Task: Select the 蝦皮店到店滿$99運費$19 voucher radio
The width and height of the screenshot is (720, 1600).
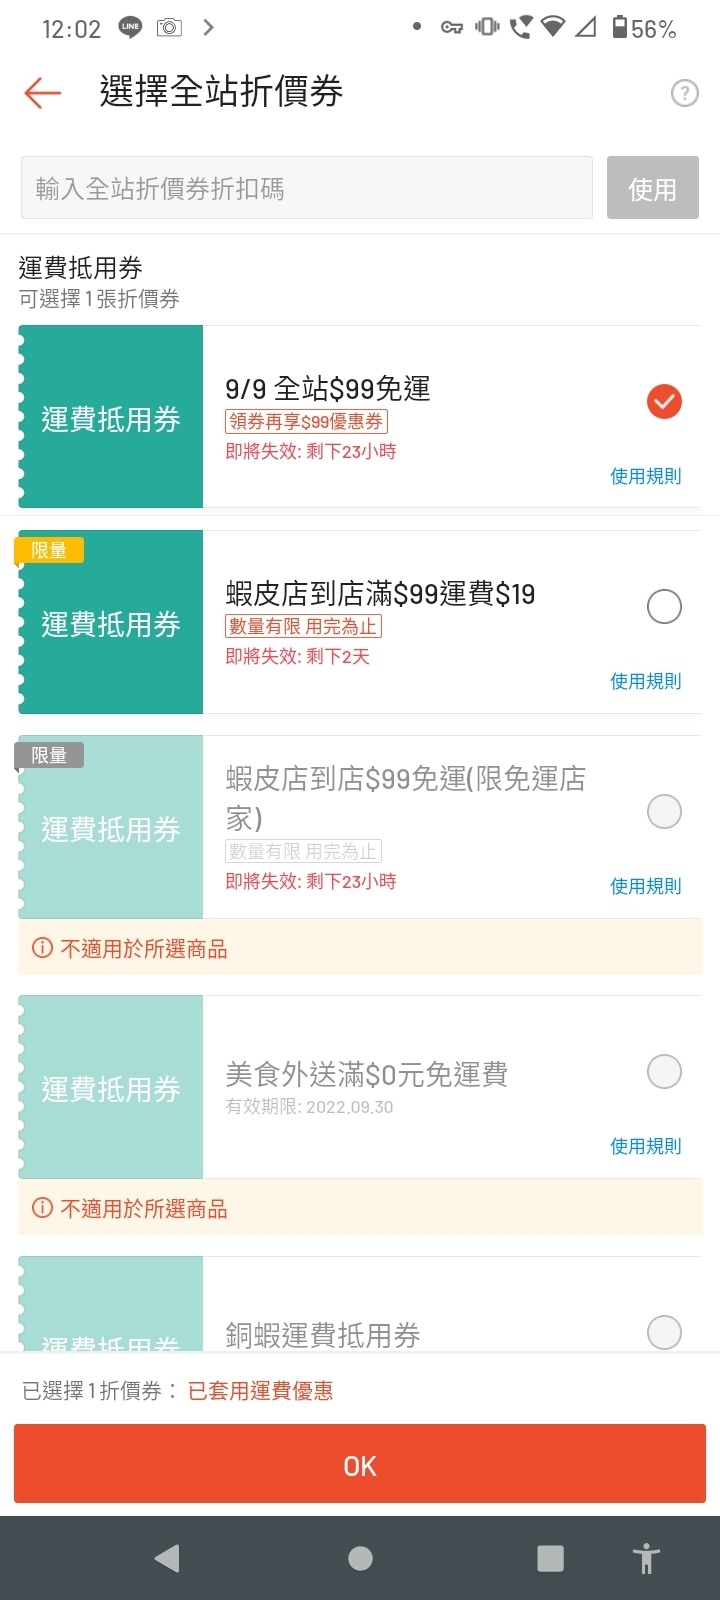Action: point(664,606)
